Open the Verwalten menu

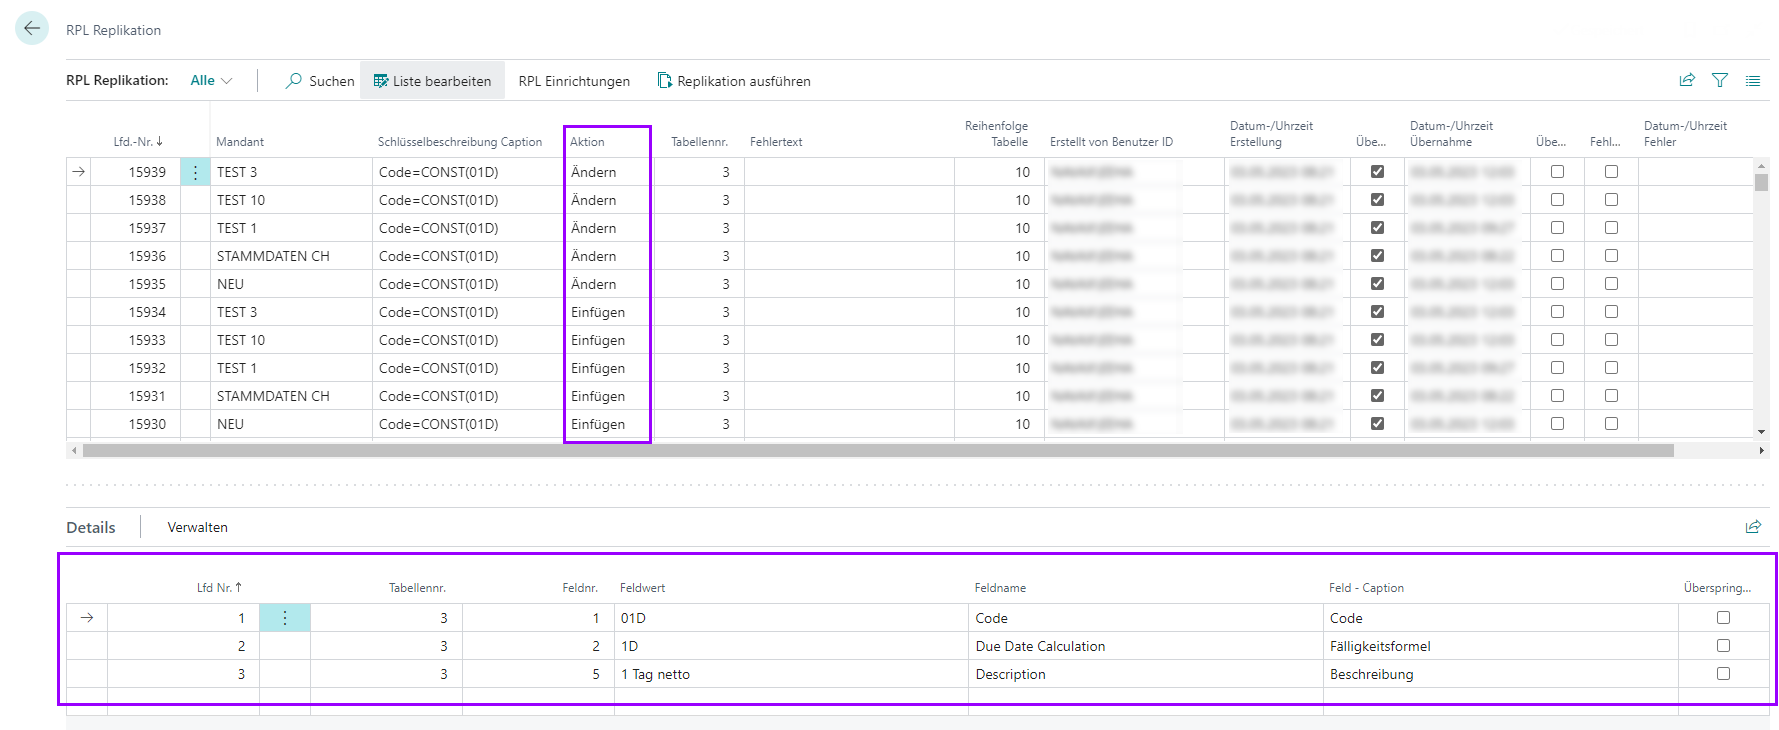pyautogui.click(x=198, y=527)
